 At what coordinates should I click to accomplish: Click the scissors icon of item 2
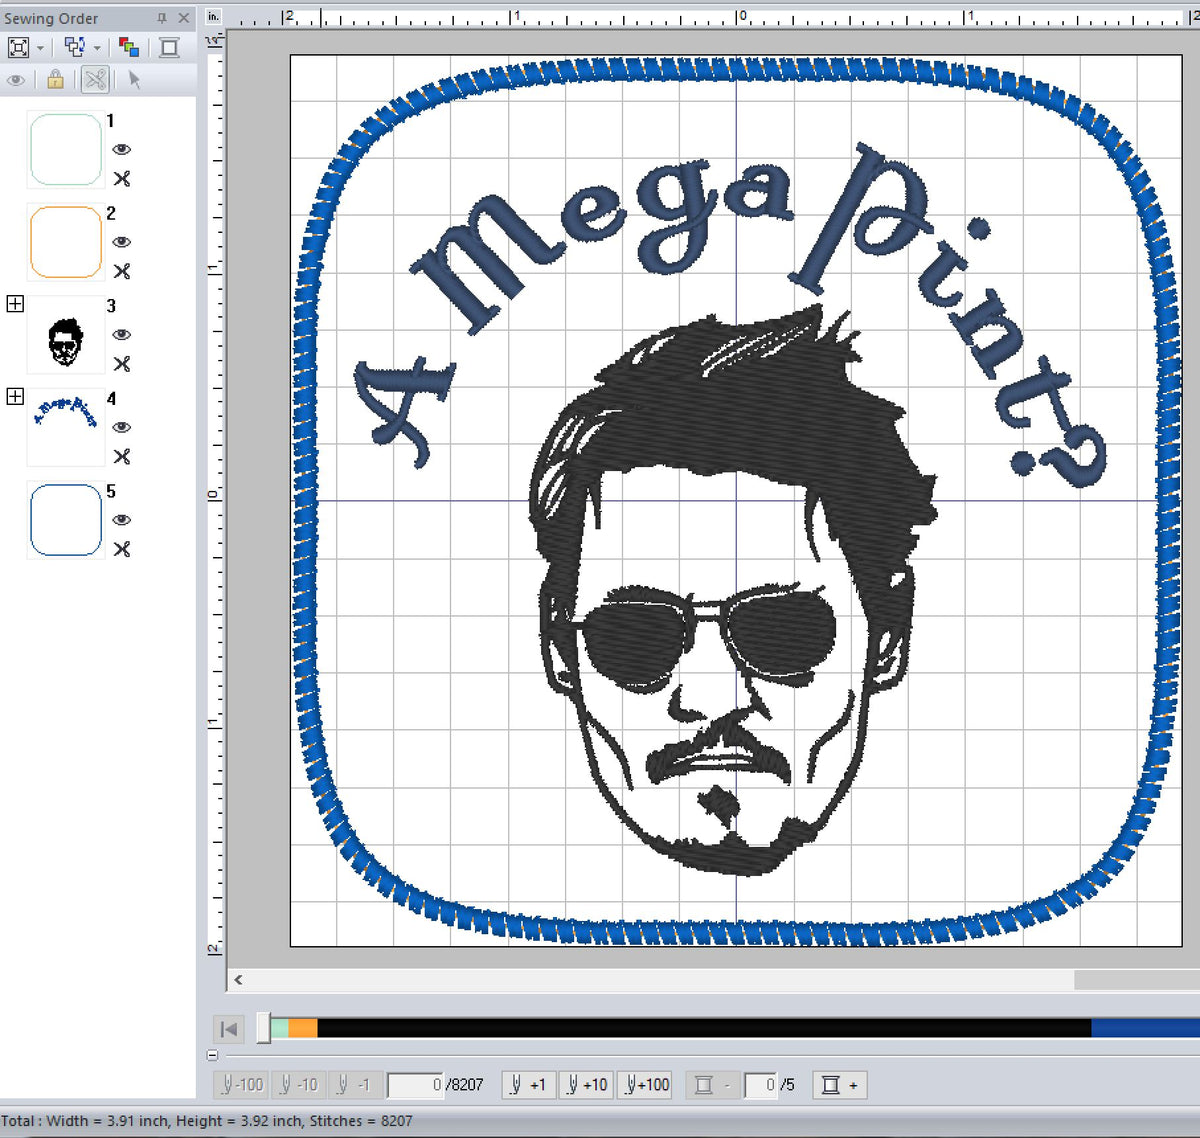[x=122, y=271]
